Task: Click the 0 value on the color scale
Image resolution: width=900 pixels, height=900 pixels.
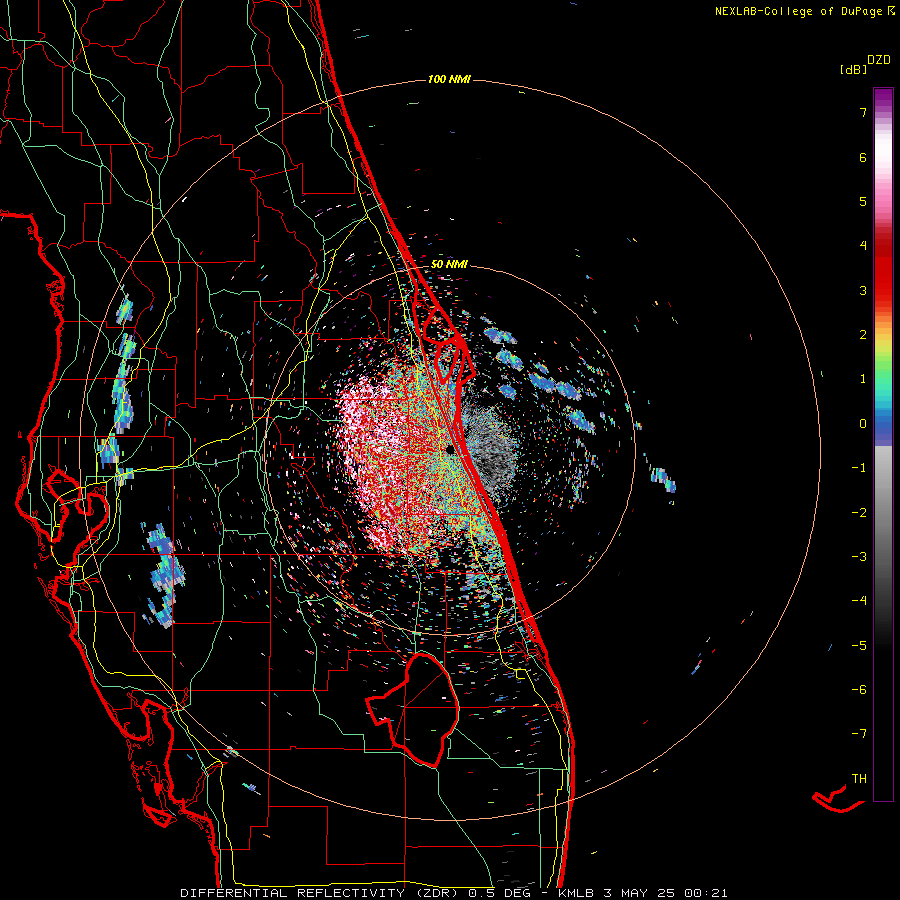Action: point(863,424)
